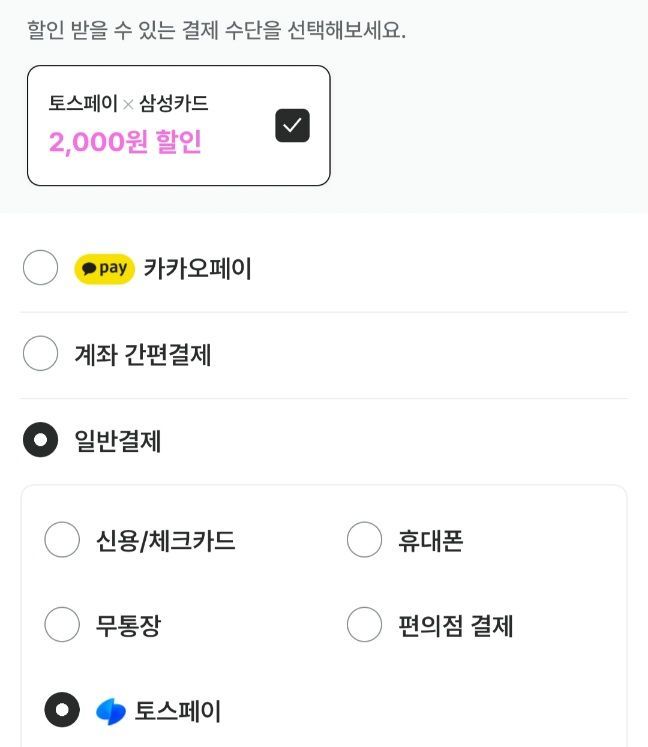This screenshot has height=747, width=648.
Task: Click the 편의점 결제 text label
Action: click(x=455, y=626)
